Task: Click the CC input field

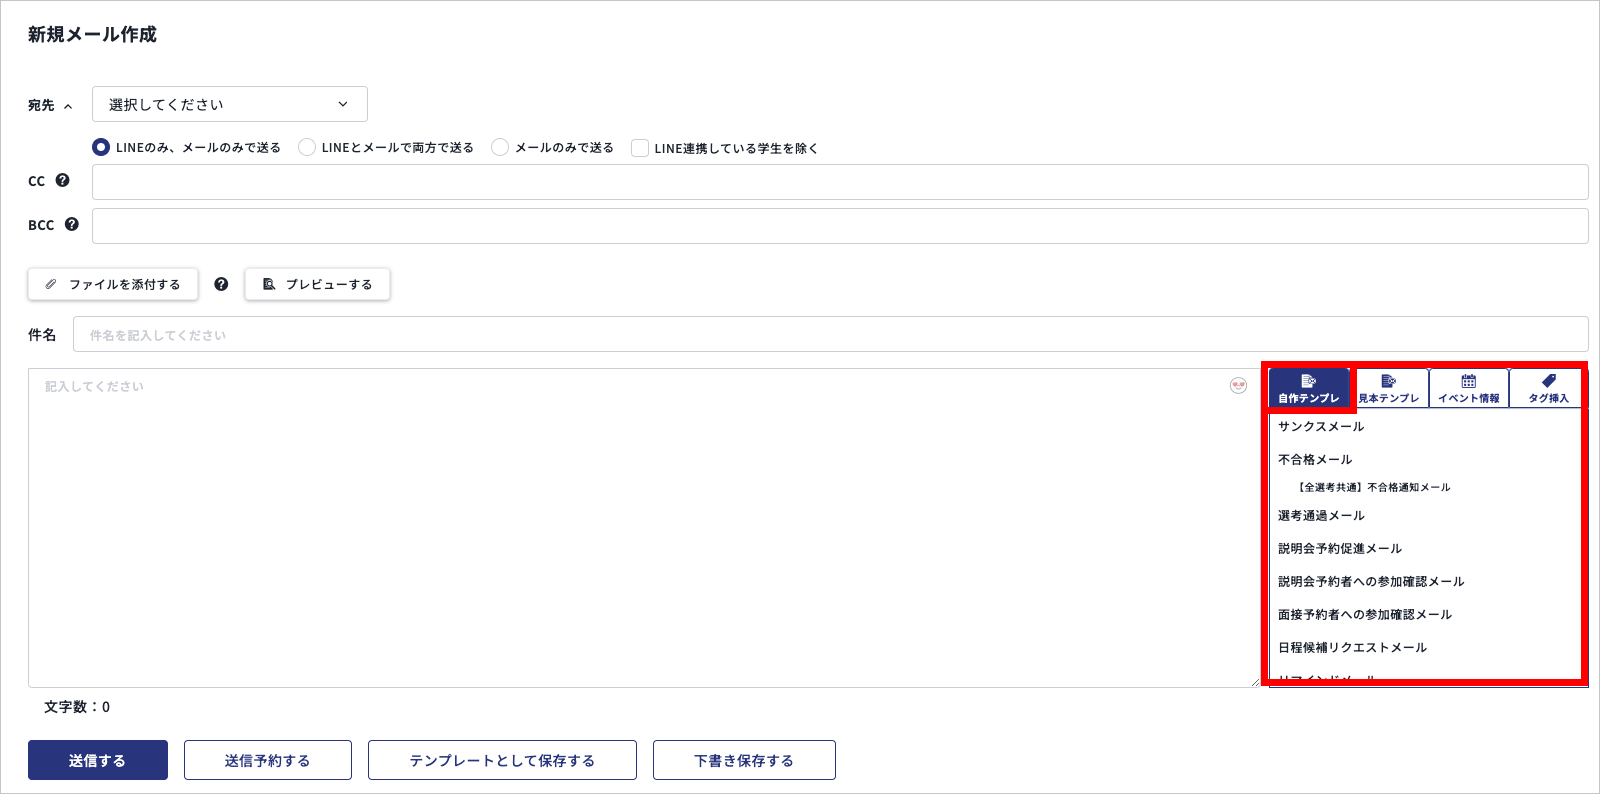Action: tap(840, 182)
